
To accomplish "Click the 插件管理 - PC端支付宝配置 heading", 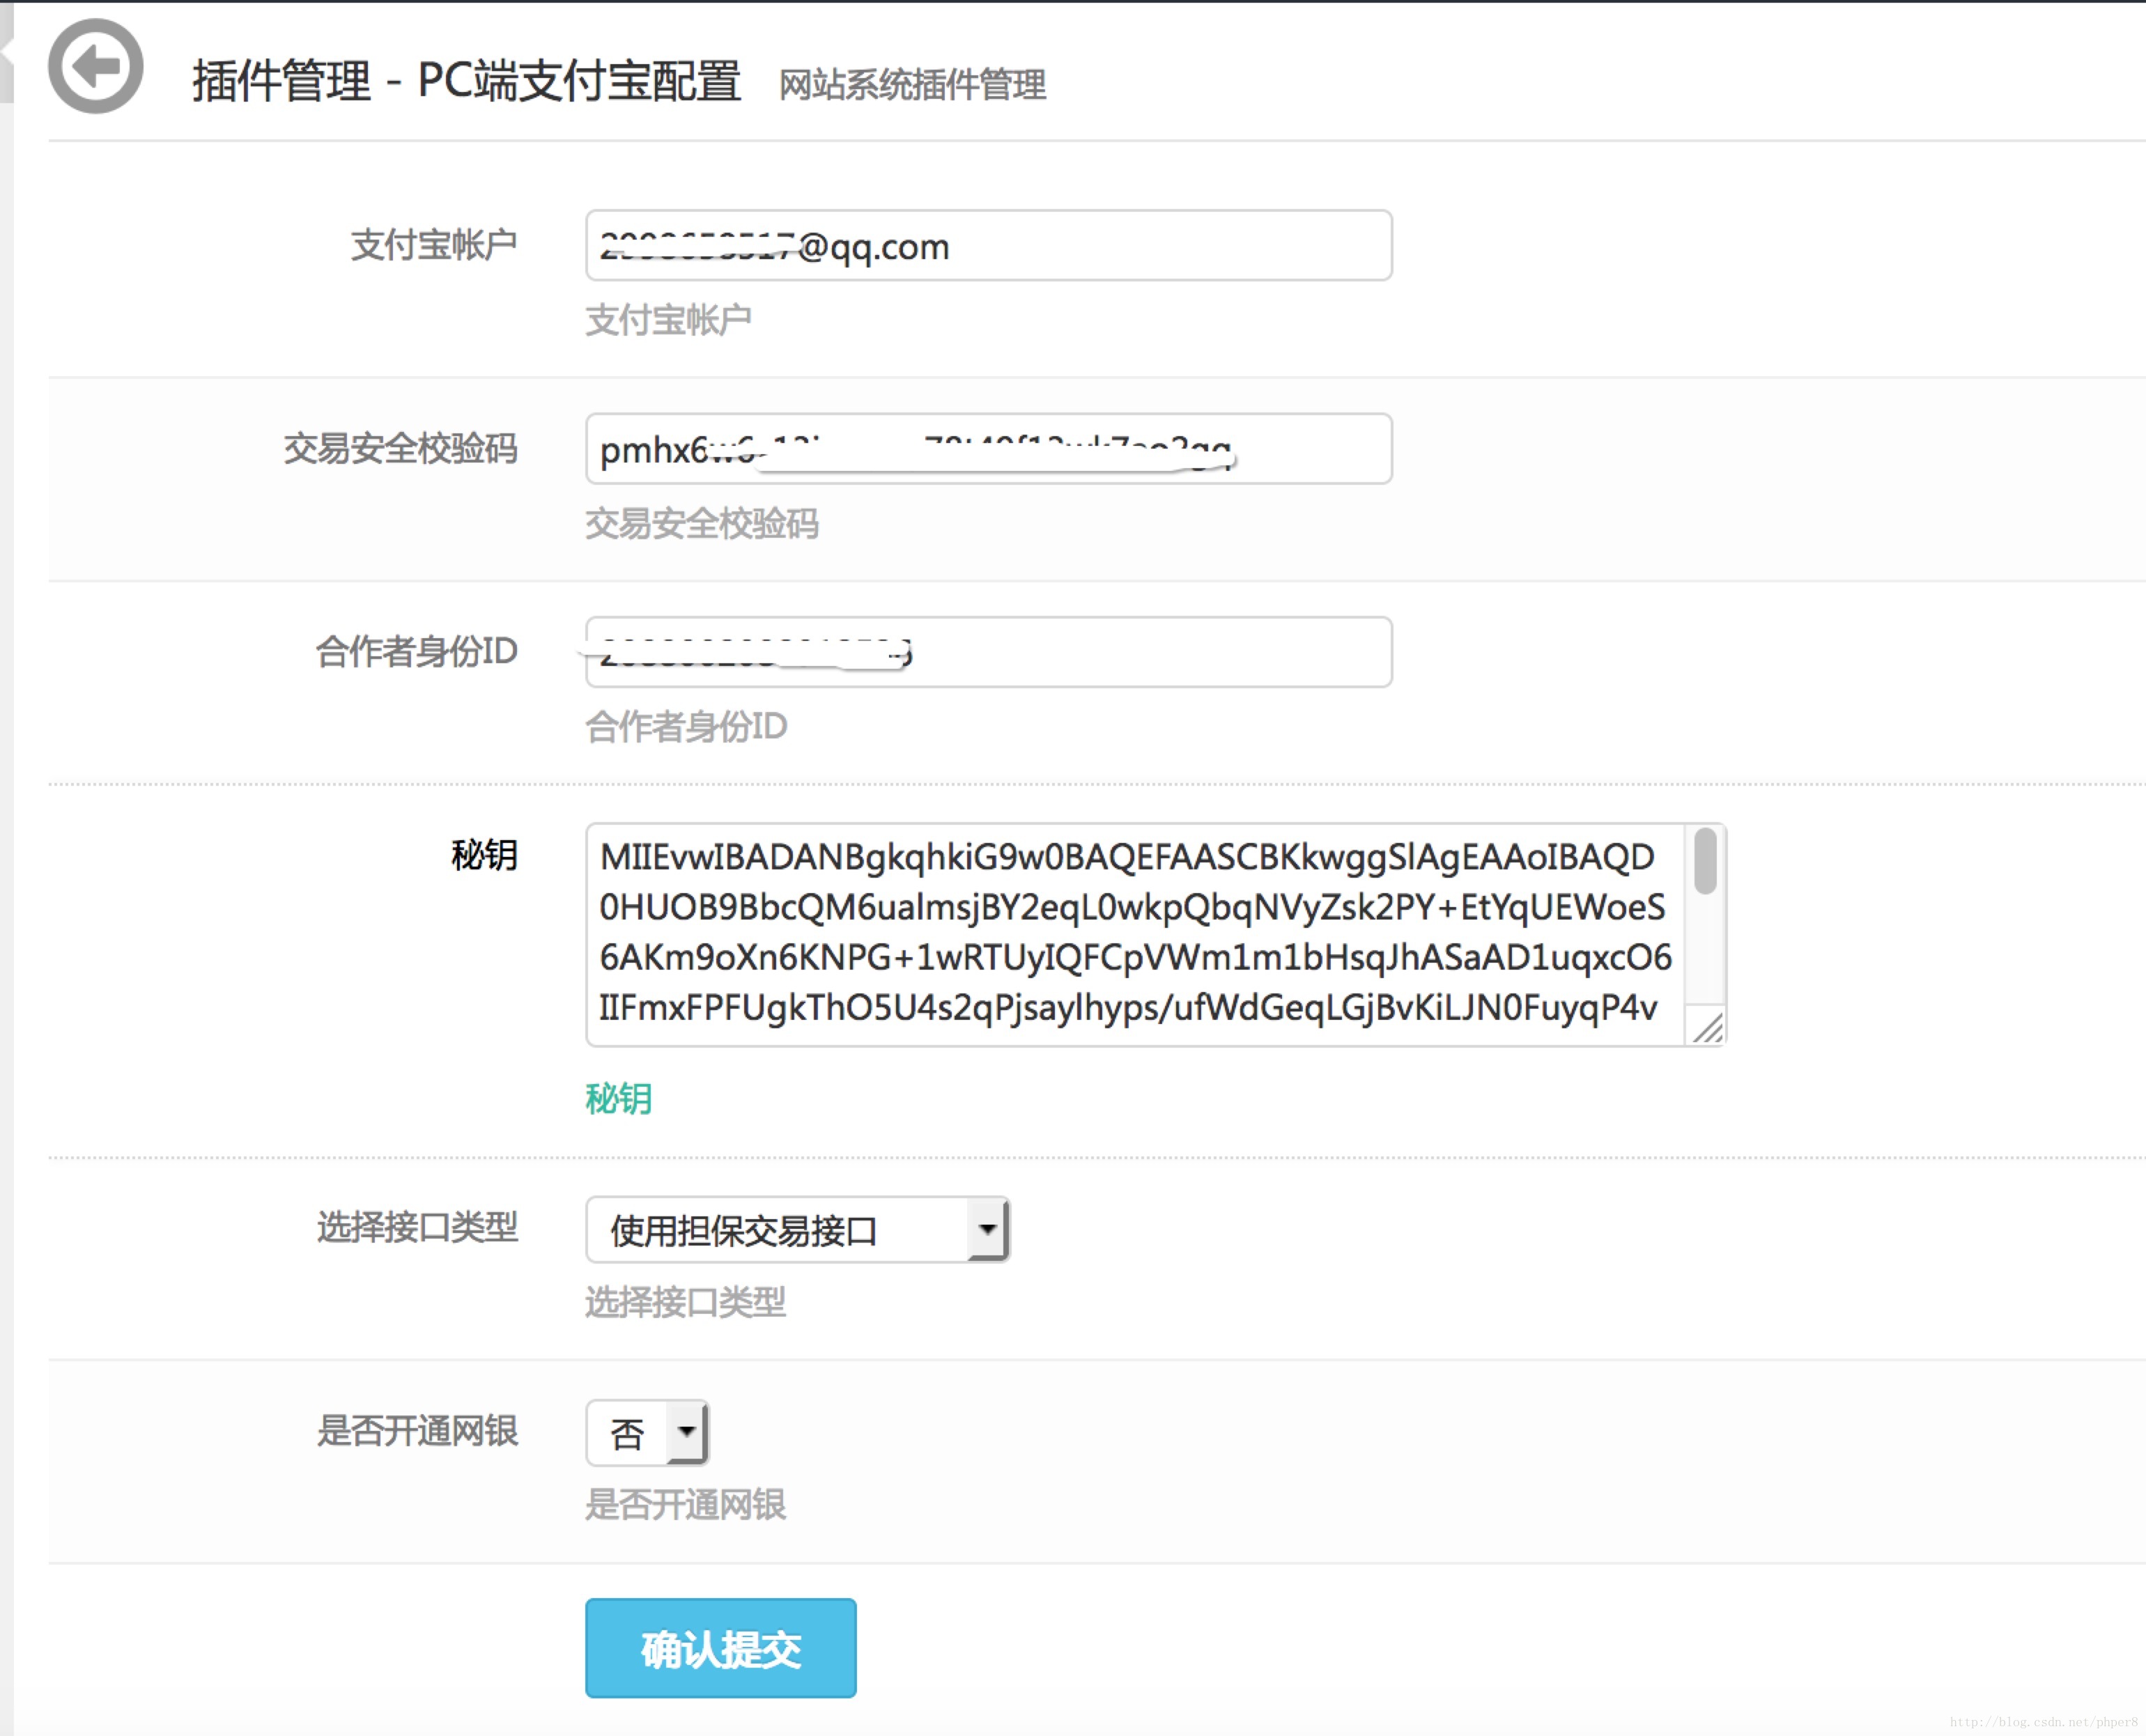I will (x=466, y=81).
